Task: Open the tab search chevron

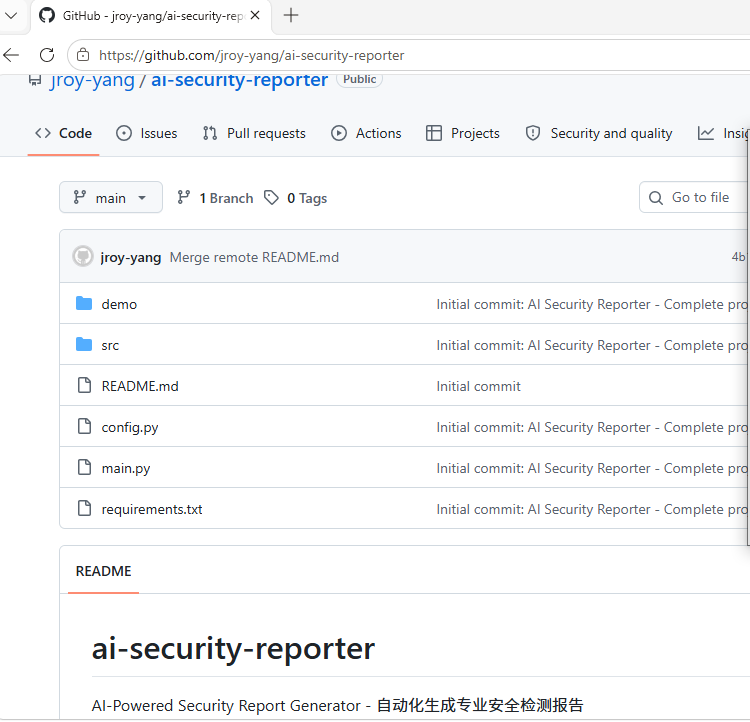Action: [11, 16]
